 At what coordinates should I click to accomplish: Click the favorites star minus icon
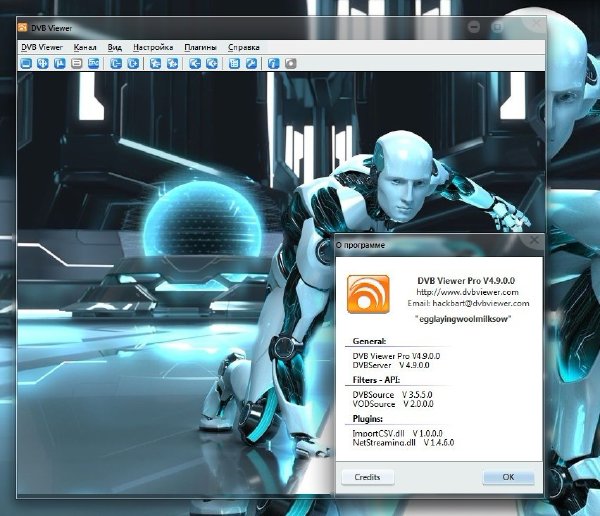coord(155,63)
